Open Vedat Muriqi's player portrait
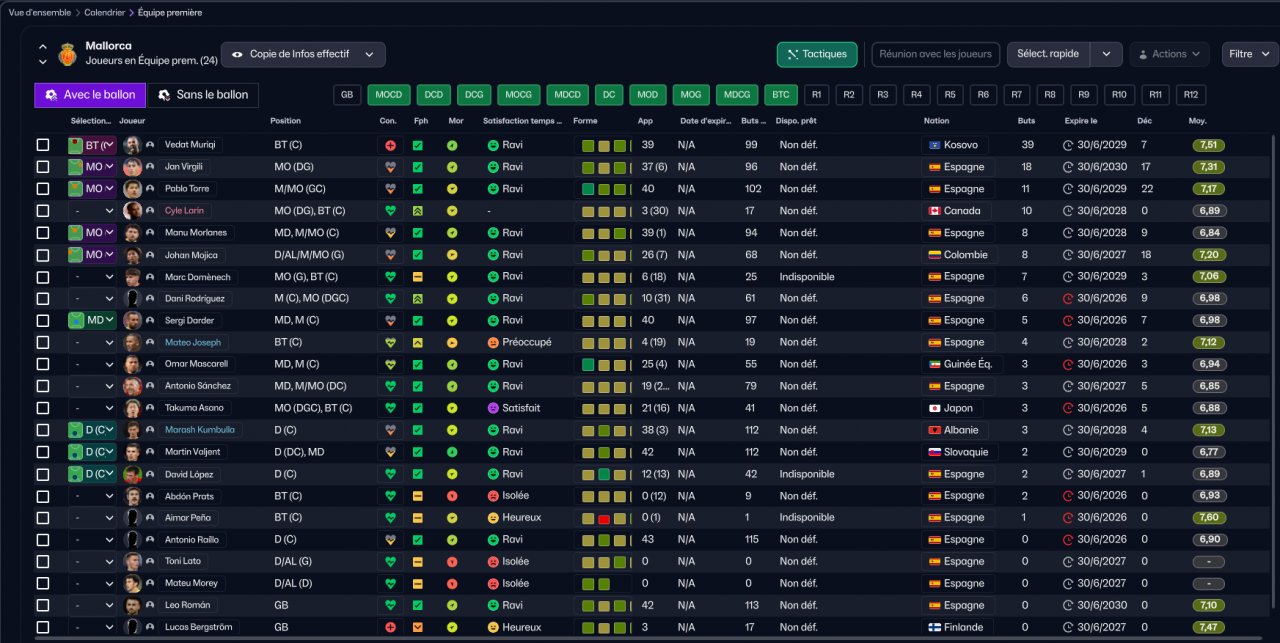The height and width of the screenshot is (643, 1280). (x=132, y=145)
